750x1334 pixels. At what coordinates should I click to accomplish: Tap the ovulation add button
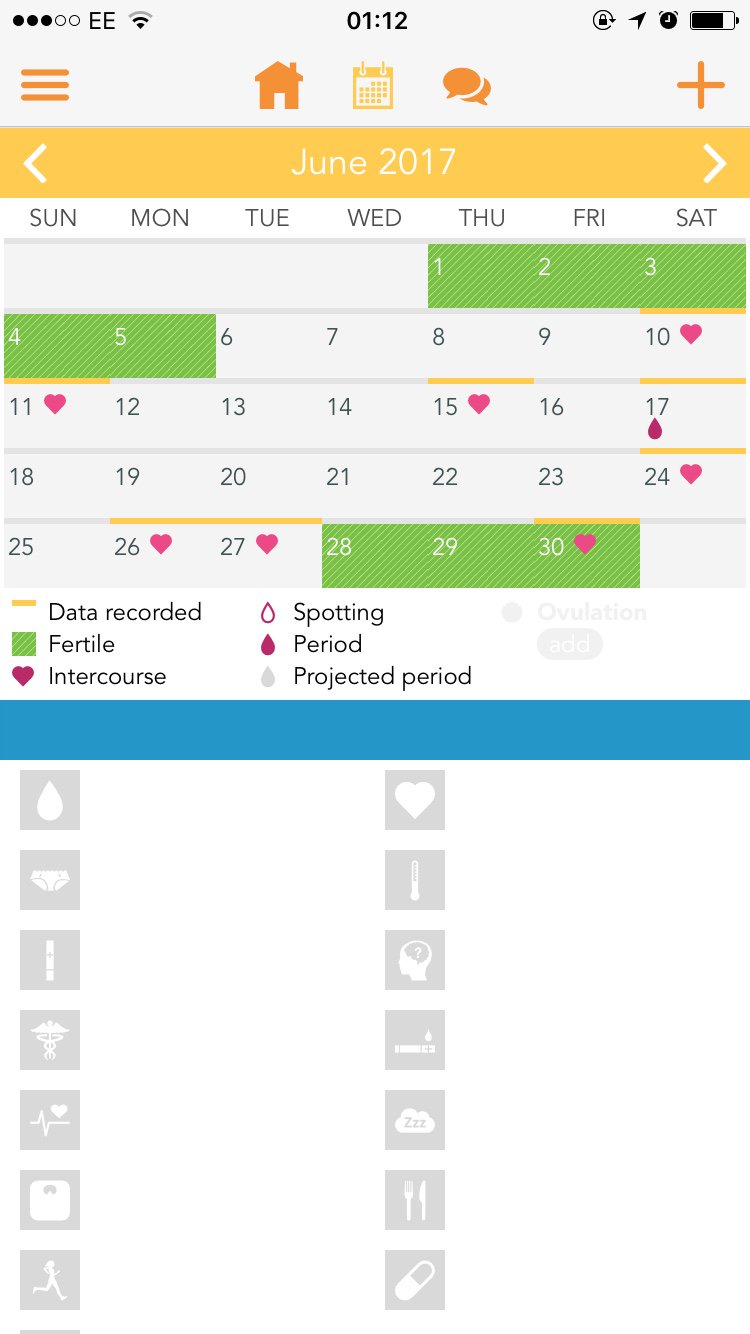coord(569,645)
